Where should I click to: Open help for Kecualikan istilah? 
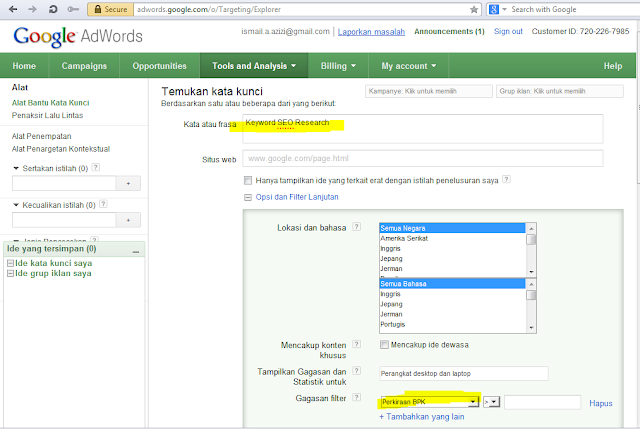click(103, 204)
